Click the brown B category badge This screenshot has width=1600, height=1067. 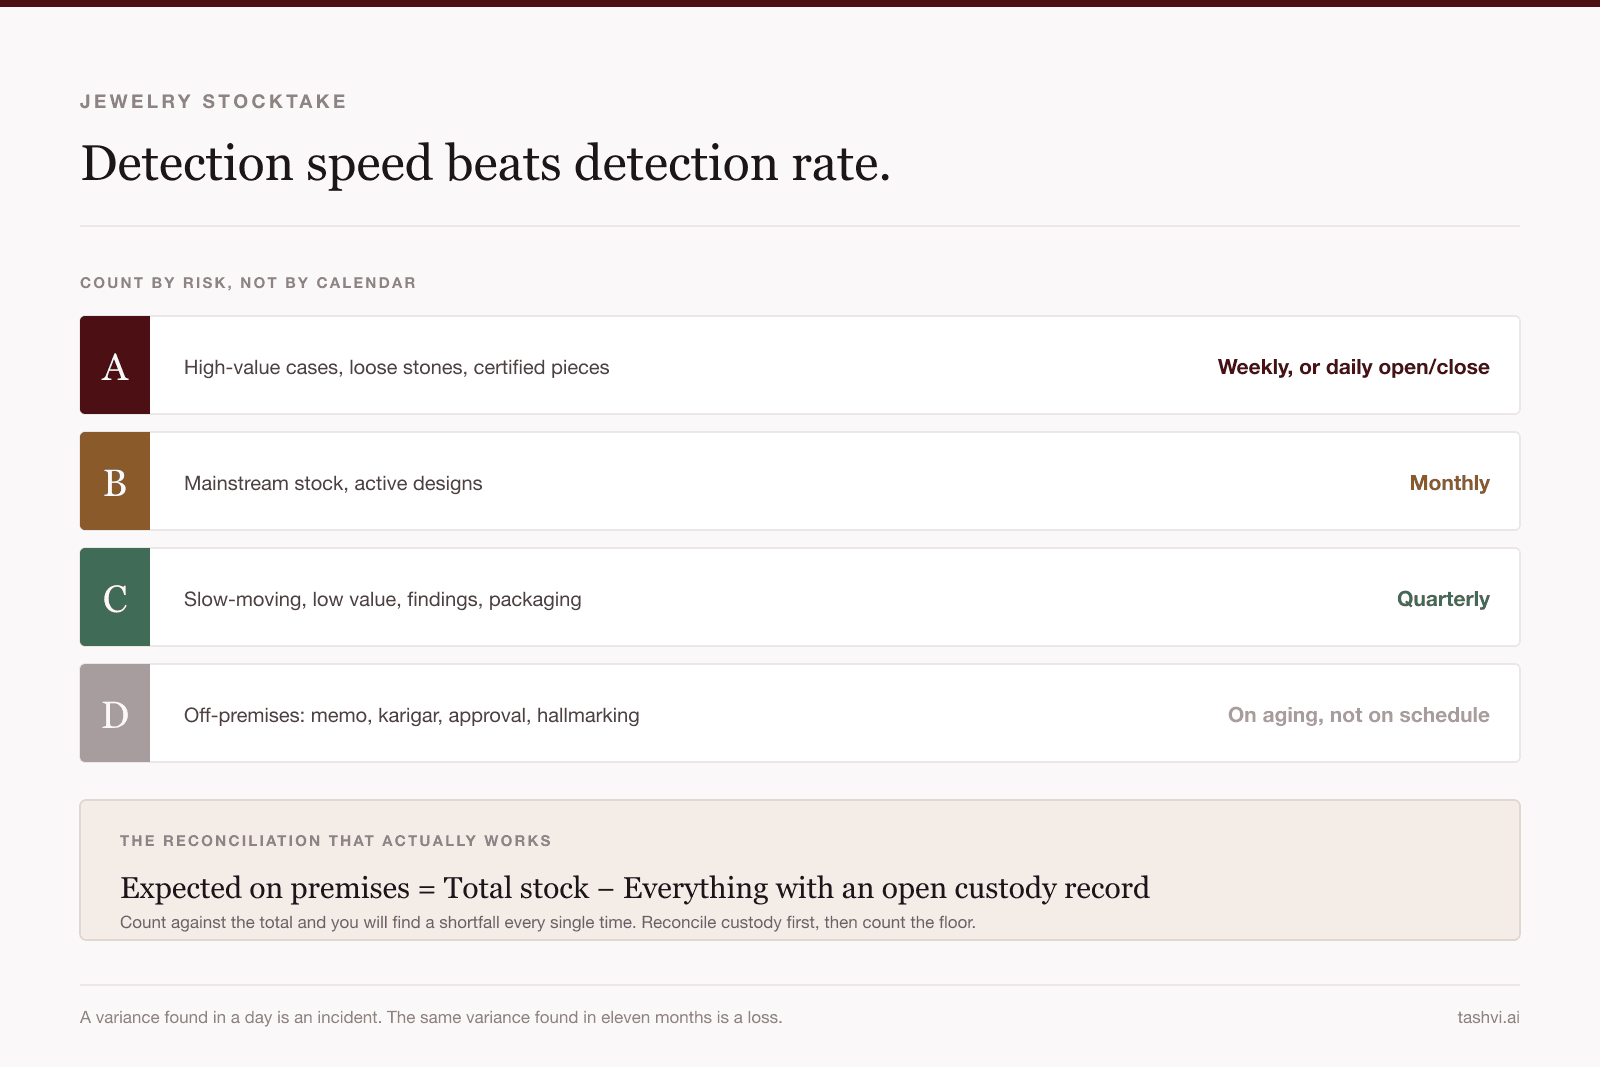pos(115,481)
